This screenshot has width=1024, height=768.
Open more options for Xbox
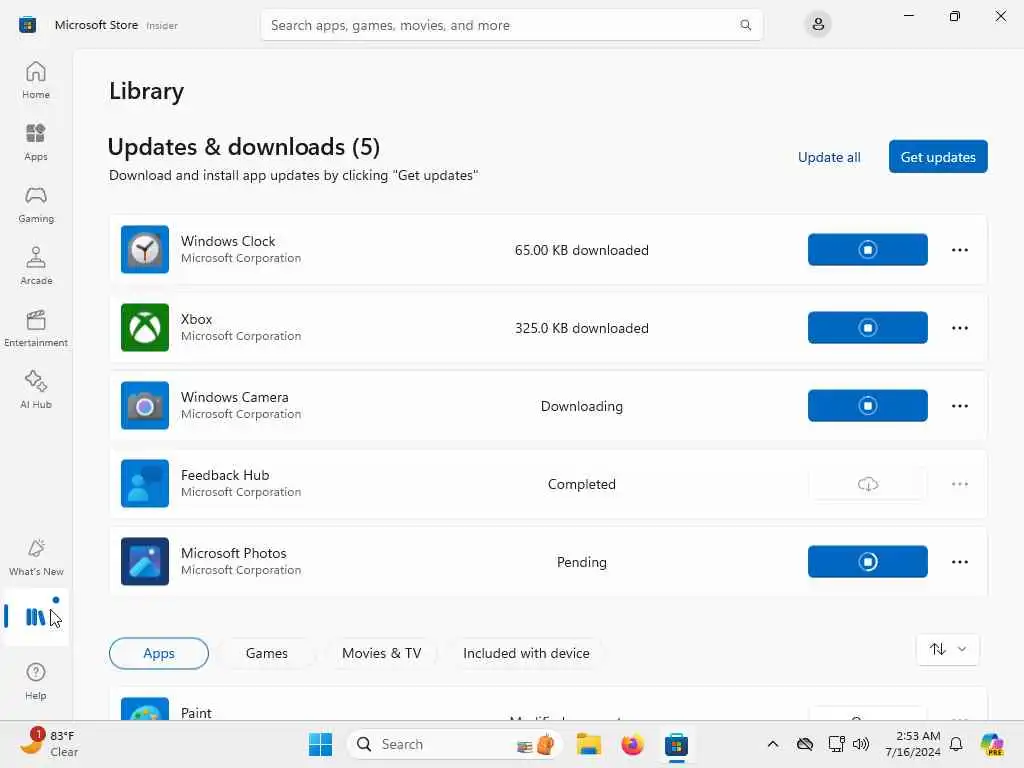[x=959, y=327]
